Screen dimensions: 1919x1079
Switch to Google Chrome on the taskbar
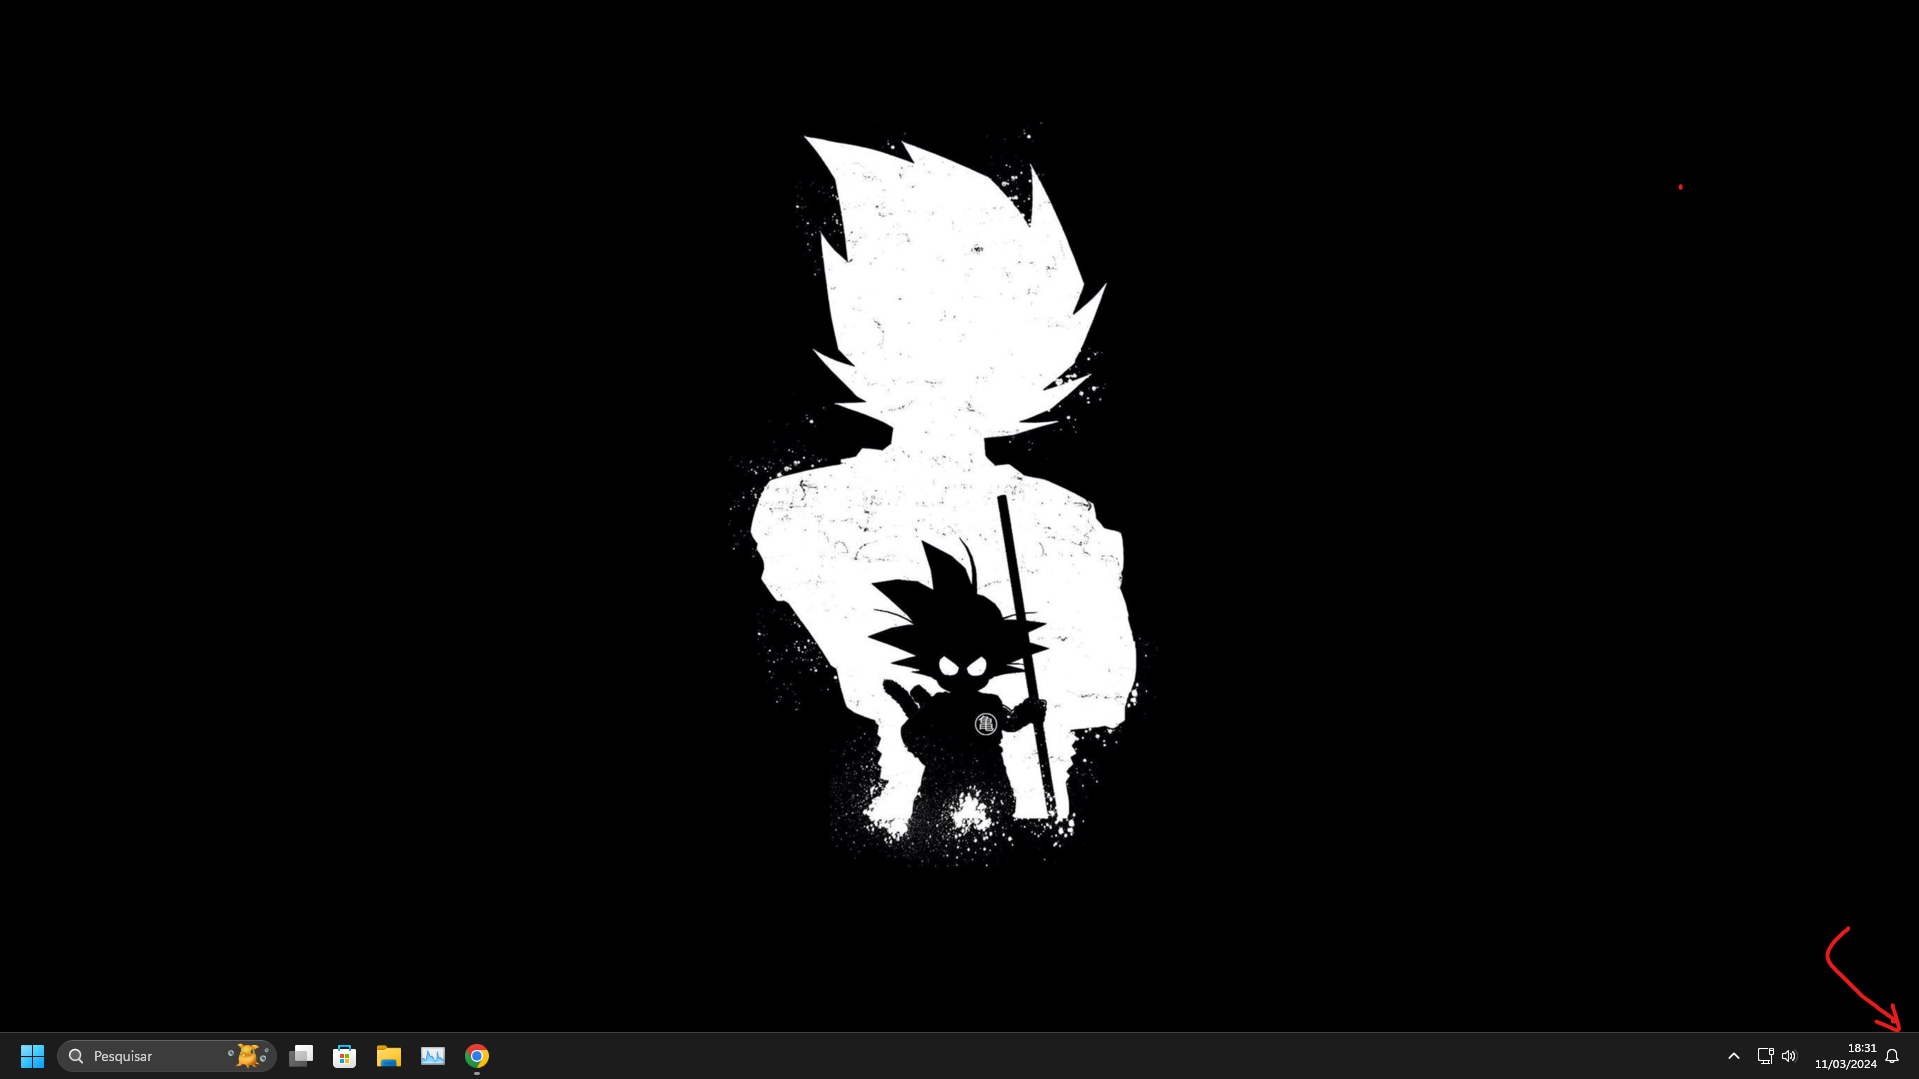pos(477,1056)
